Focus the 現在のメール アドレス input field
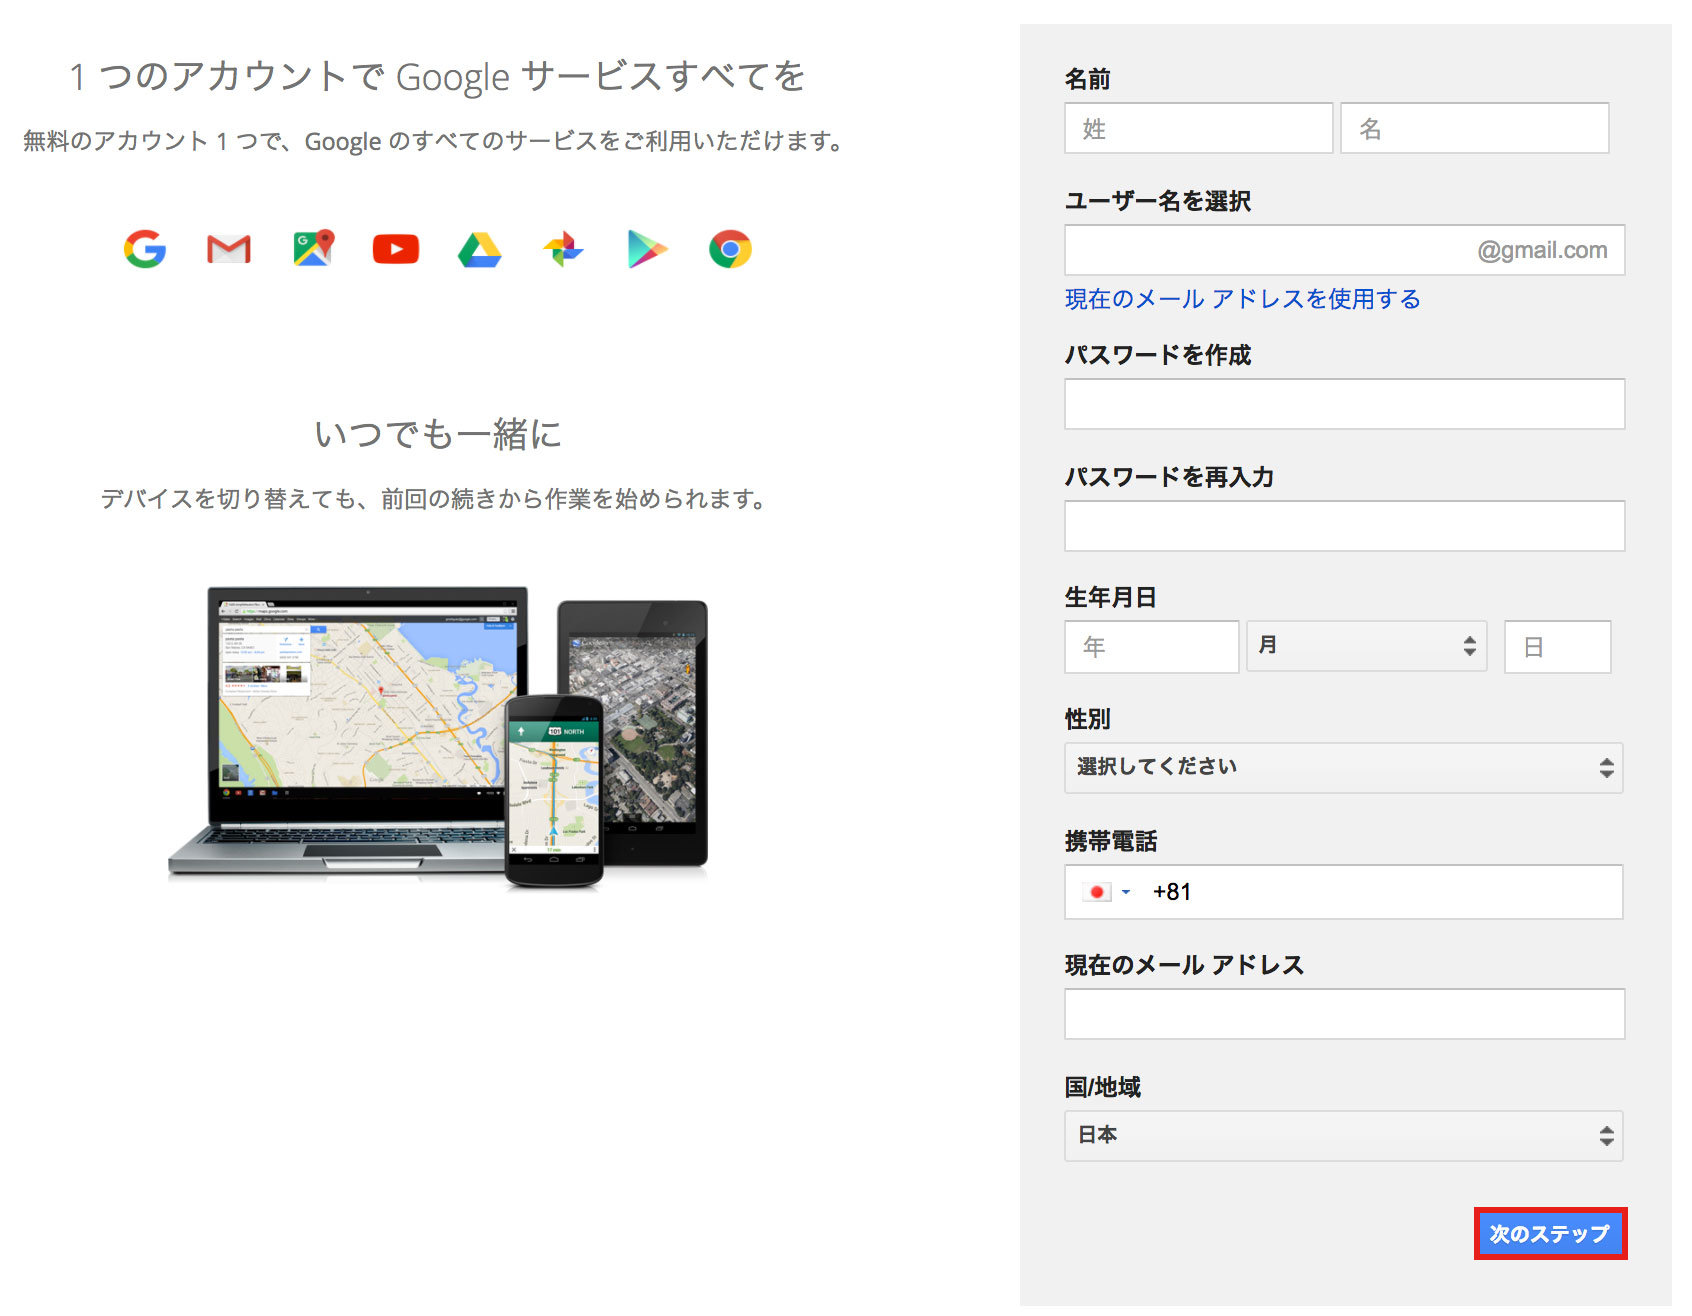This screenshot has width=1692, height=1316. 1345,1014
